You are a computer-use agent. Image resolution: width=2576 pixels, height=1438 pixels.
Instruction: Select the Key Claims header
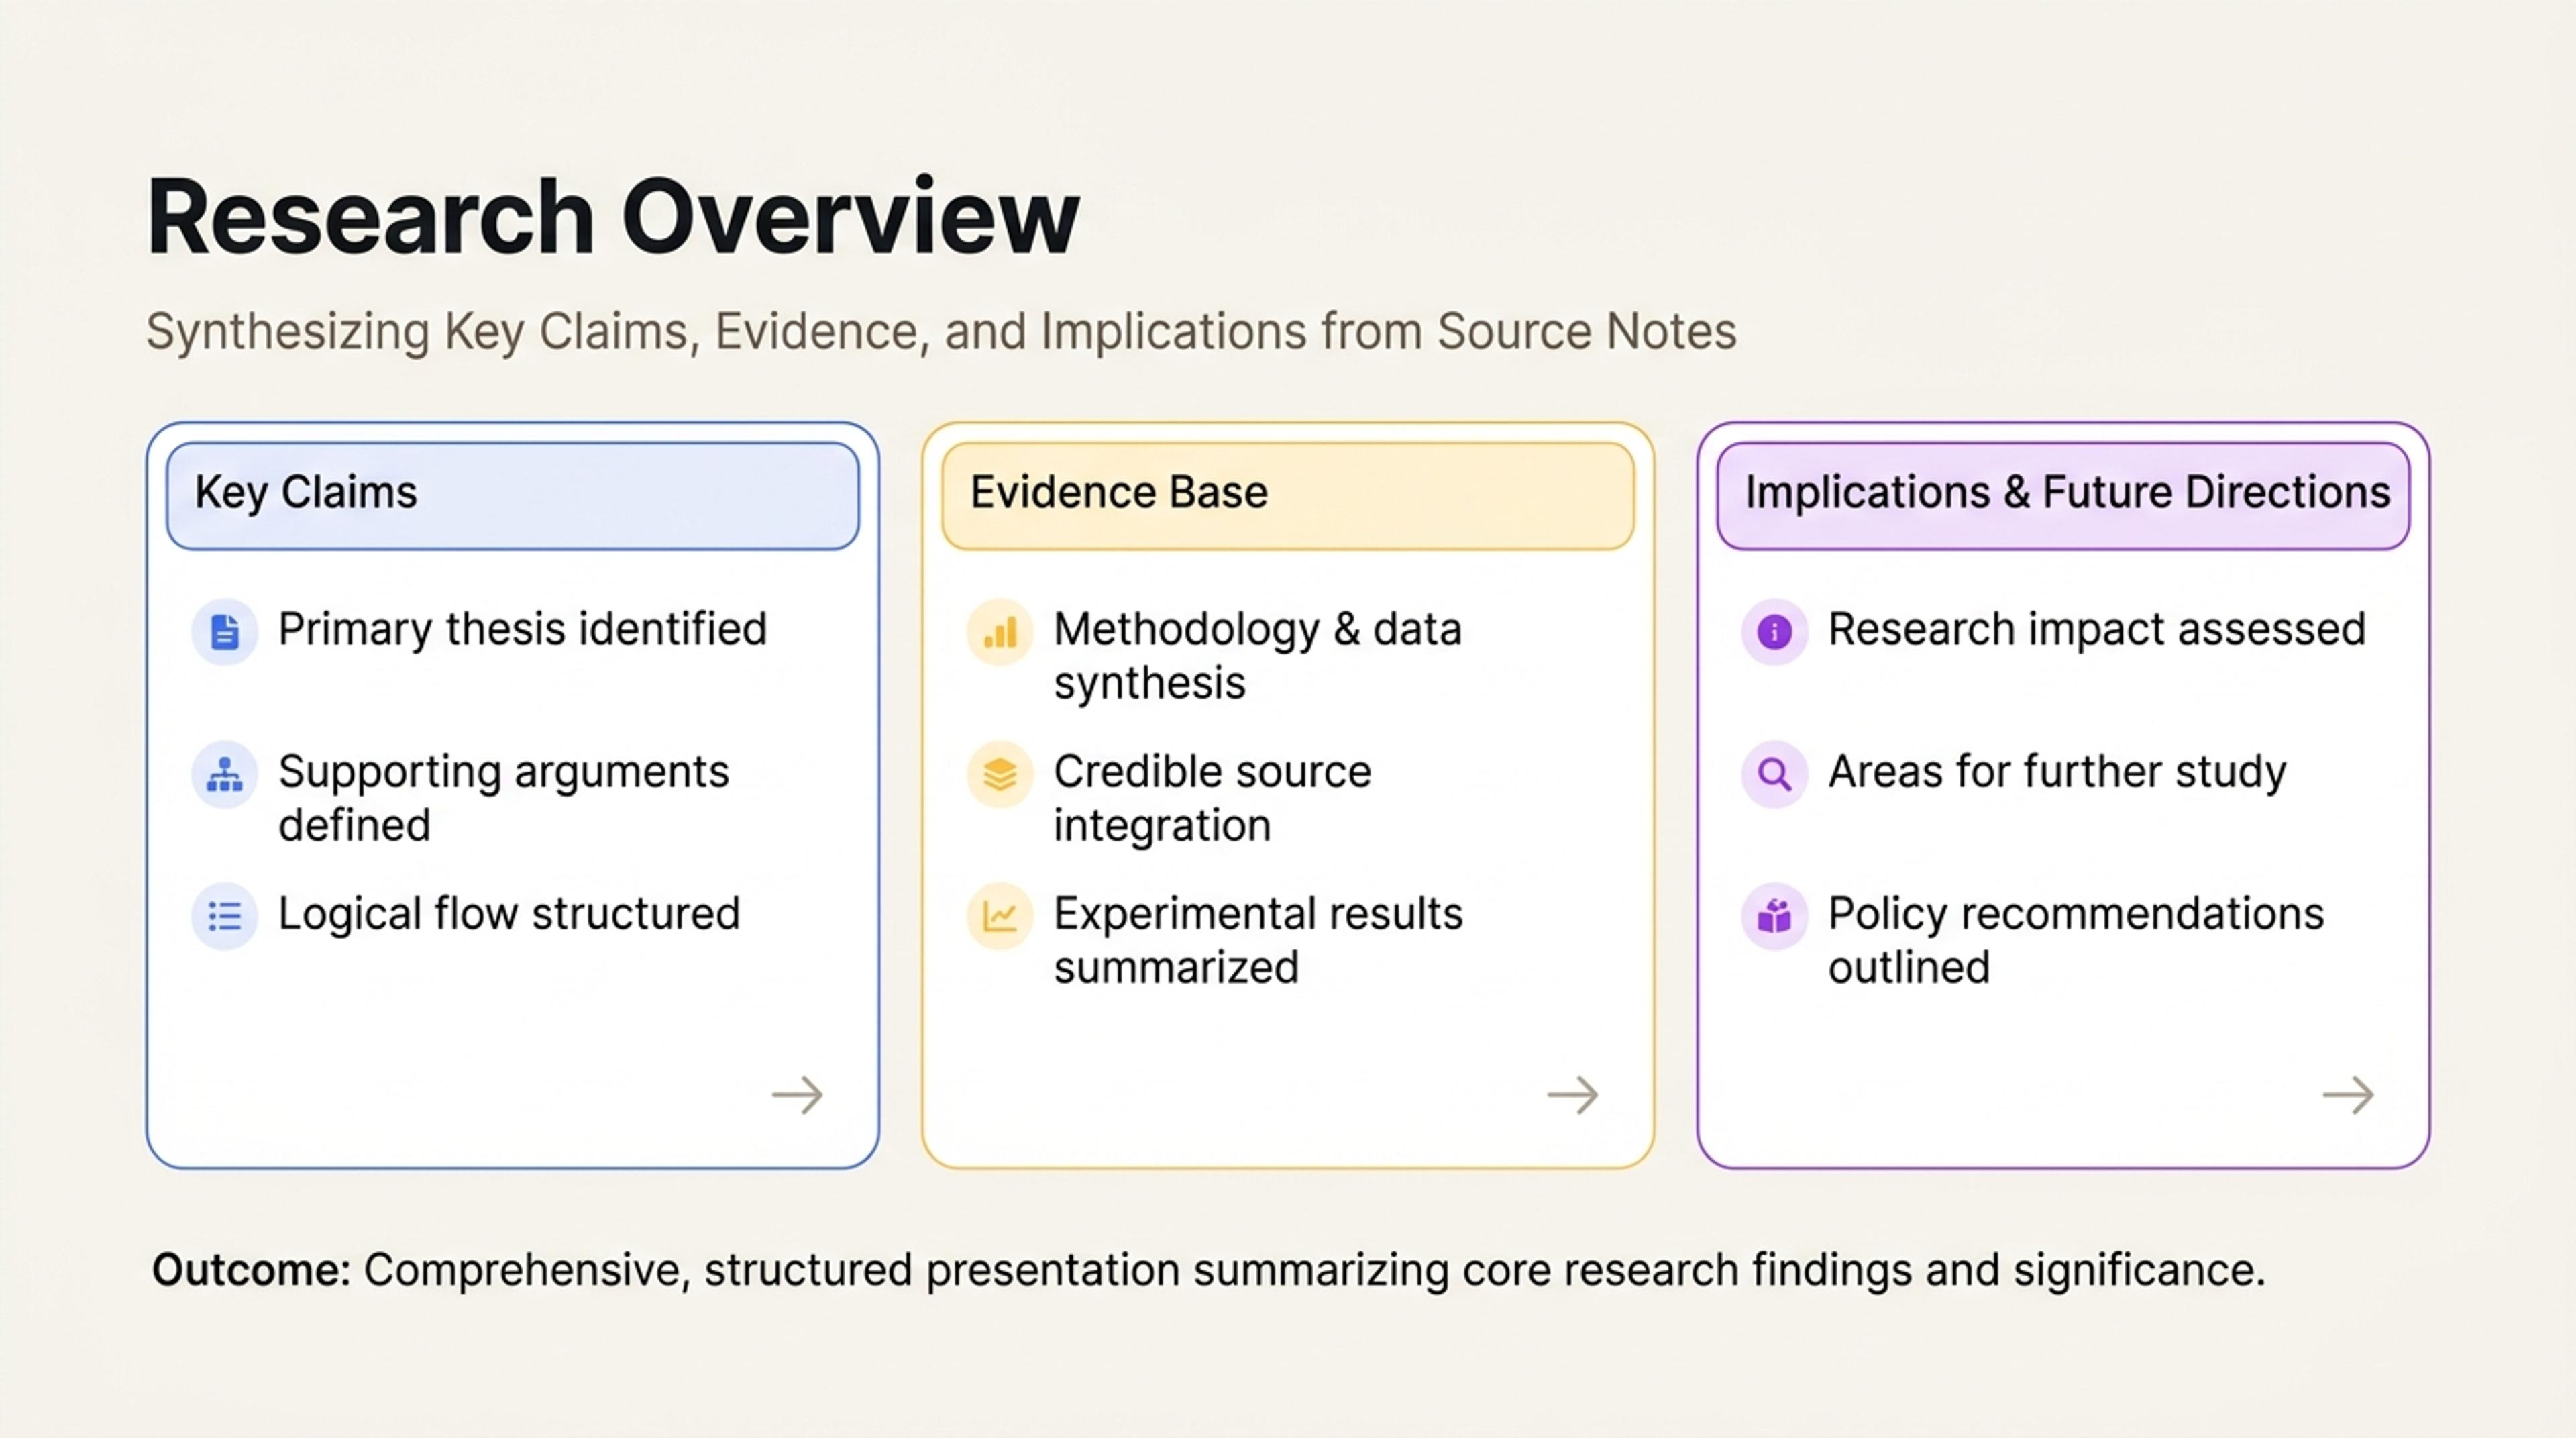513,496
